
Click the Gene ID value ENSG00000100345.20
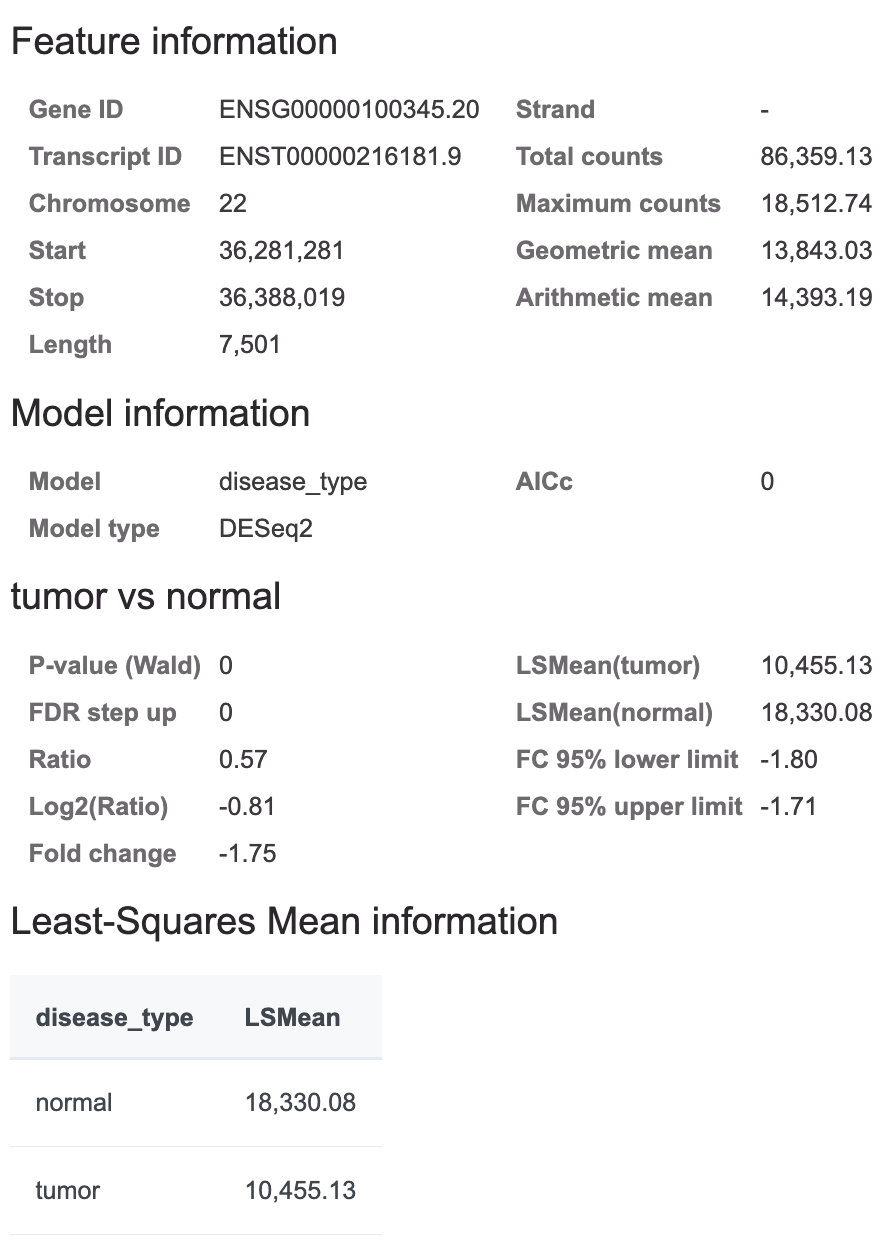(x=349, y=110)
